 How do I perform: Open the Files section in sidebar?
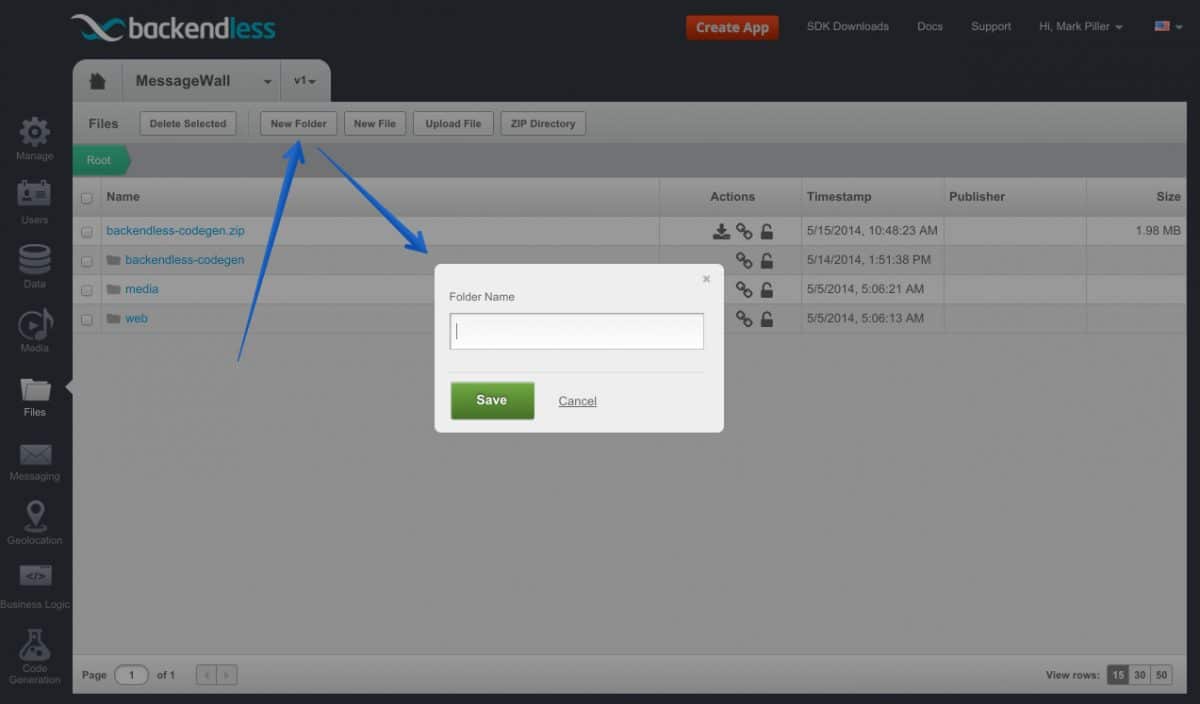[x=34, y=395]
